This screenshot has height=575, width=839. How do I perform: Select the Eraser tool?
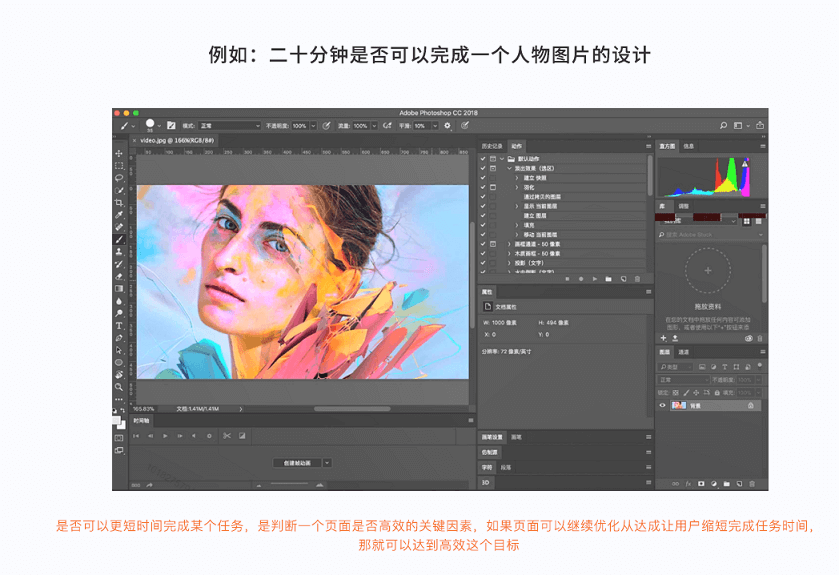[x=119, y=277]
